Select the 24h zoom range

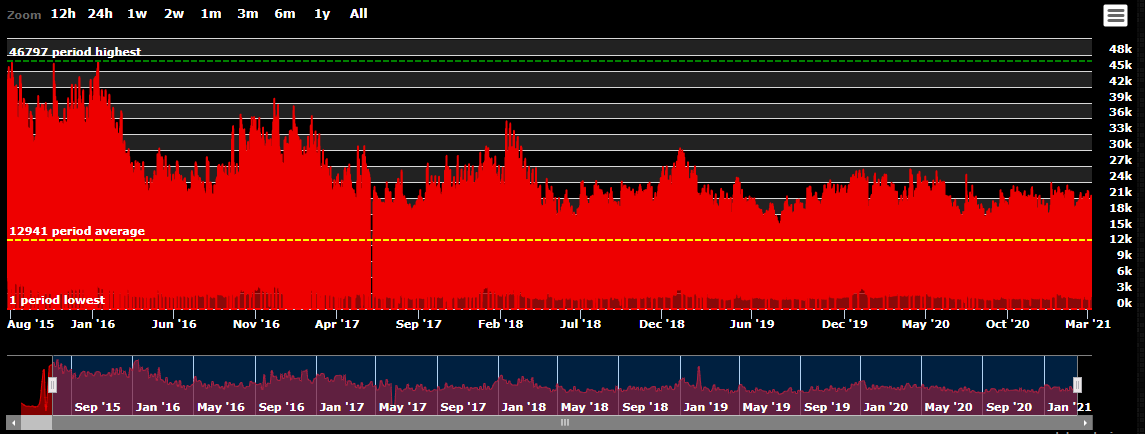click(100, 14)
